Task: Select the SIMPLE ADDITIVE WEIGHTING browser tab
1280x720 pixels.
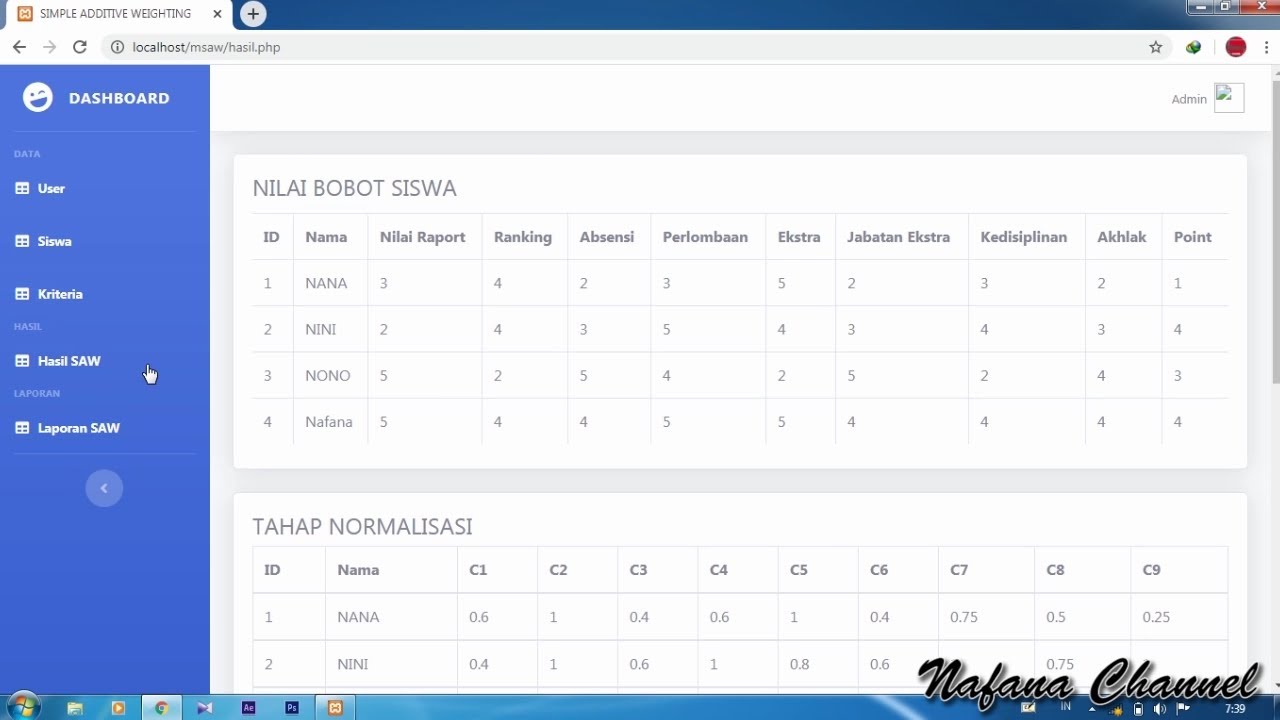Action: pos(115,14)
